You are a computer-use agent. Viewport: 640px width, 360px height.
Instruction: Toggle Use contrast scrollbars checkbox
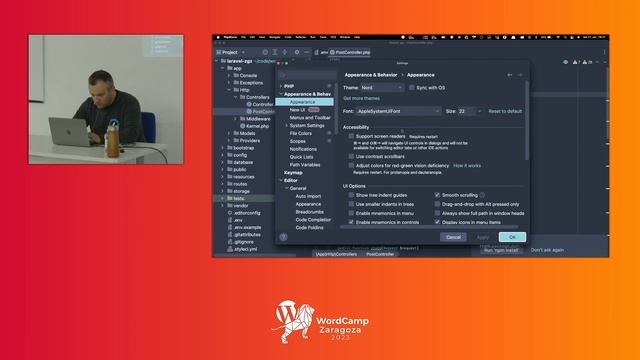pos(351,156)
